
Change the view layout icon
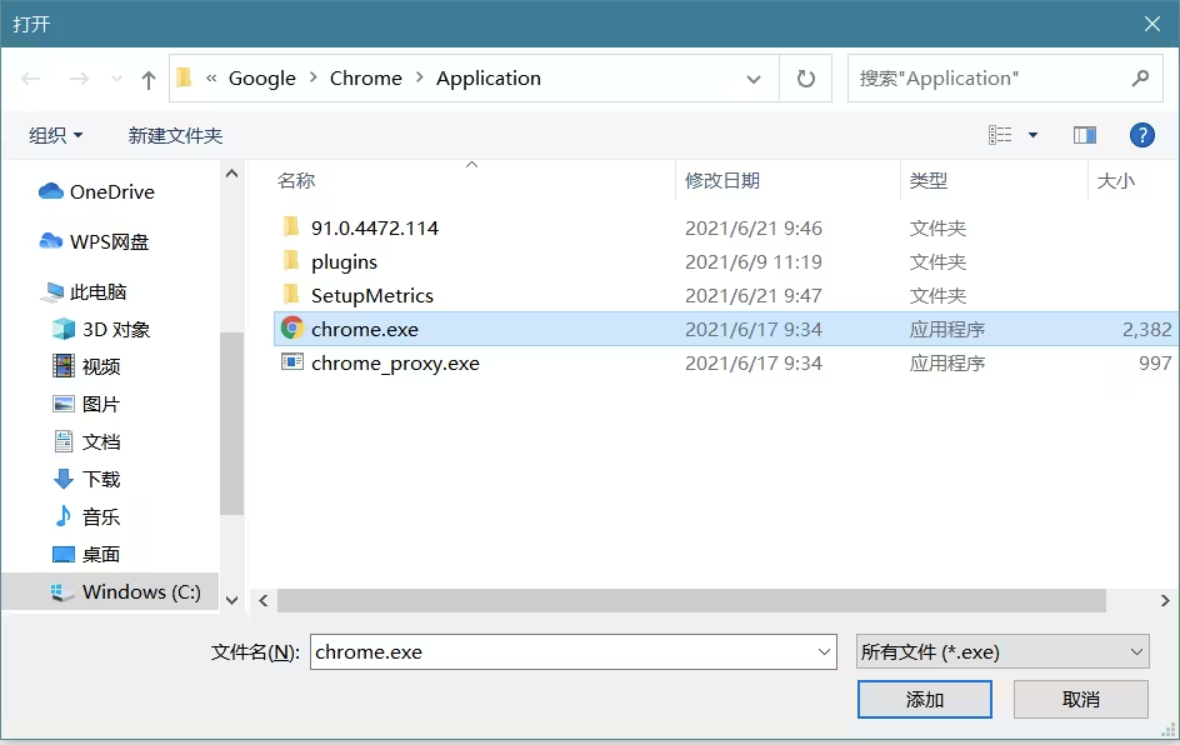(999, 135)
